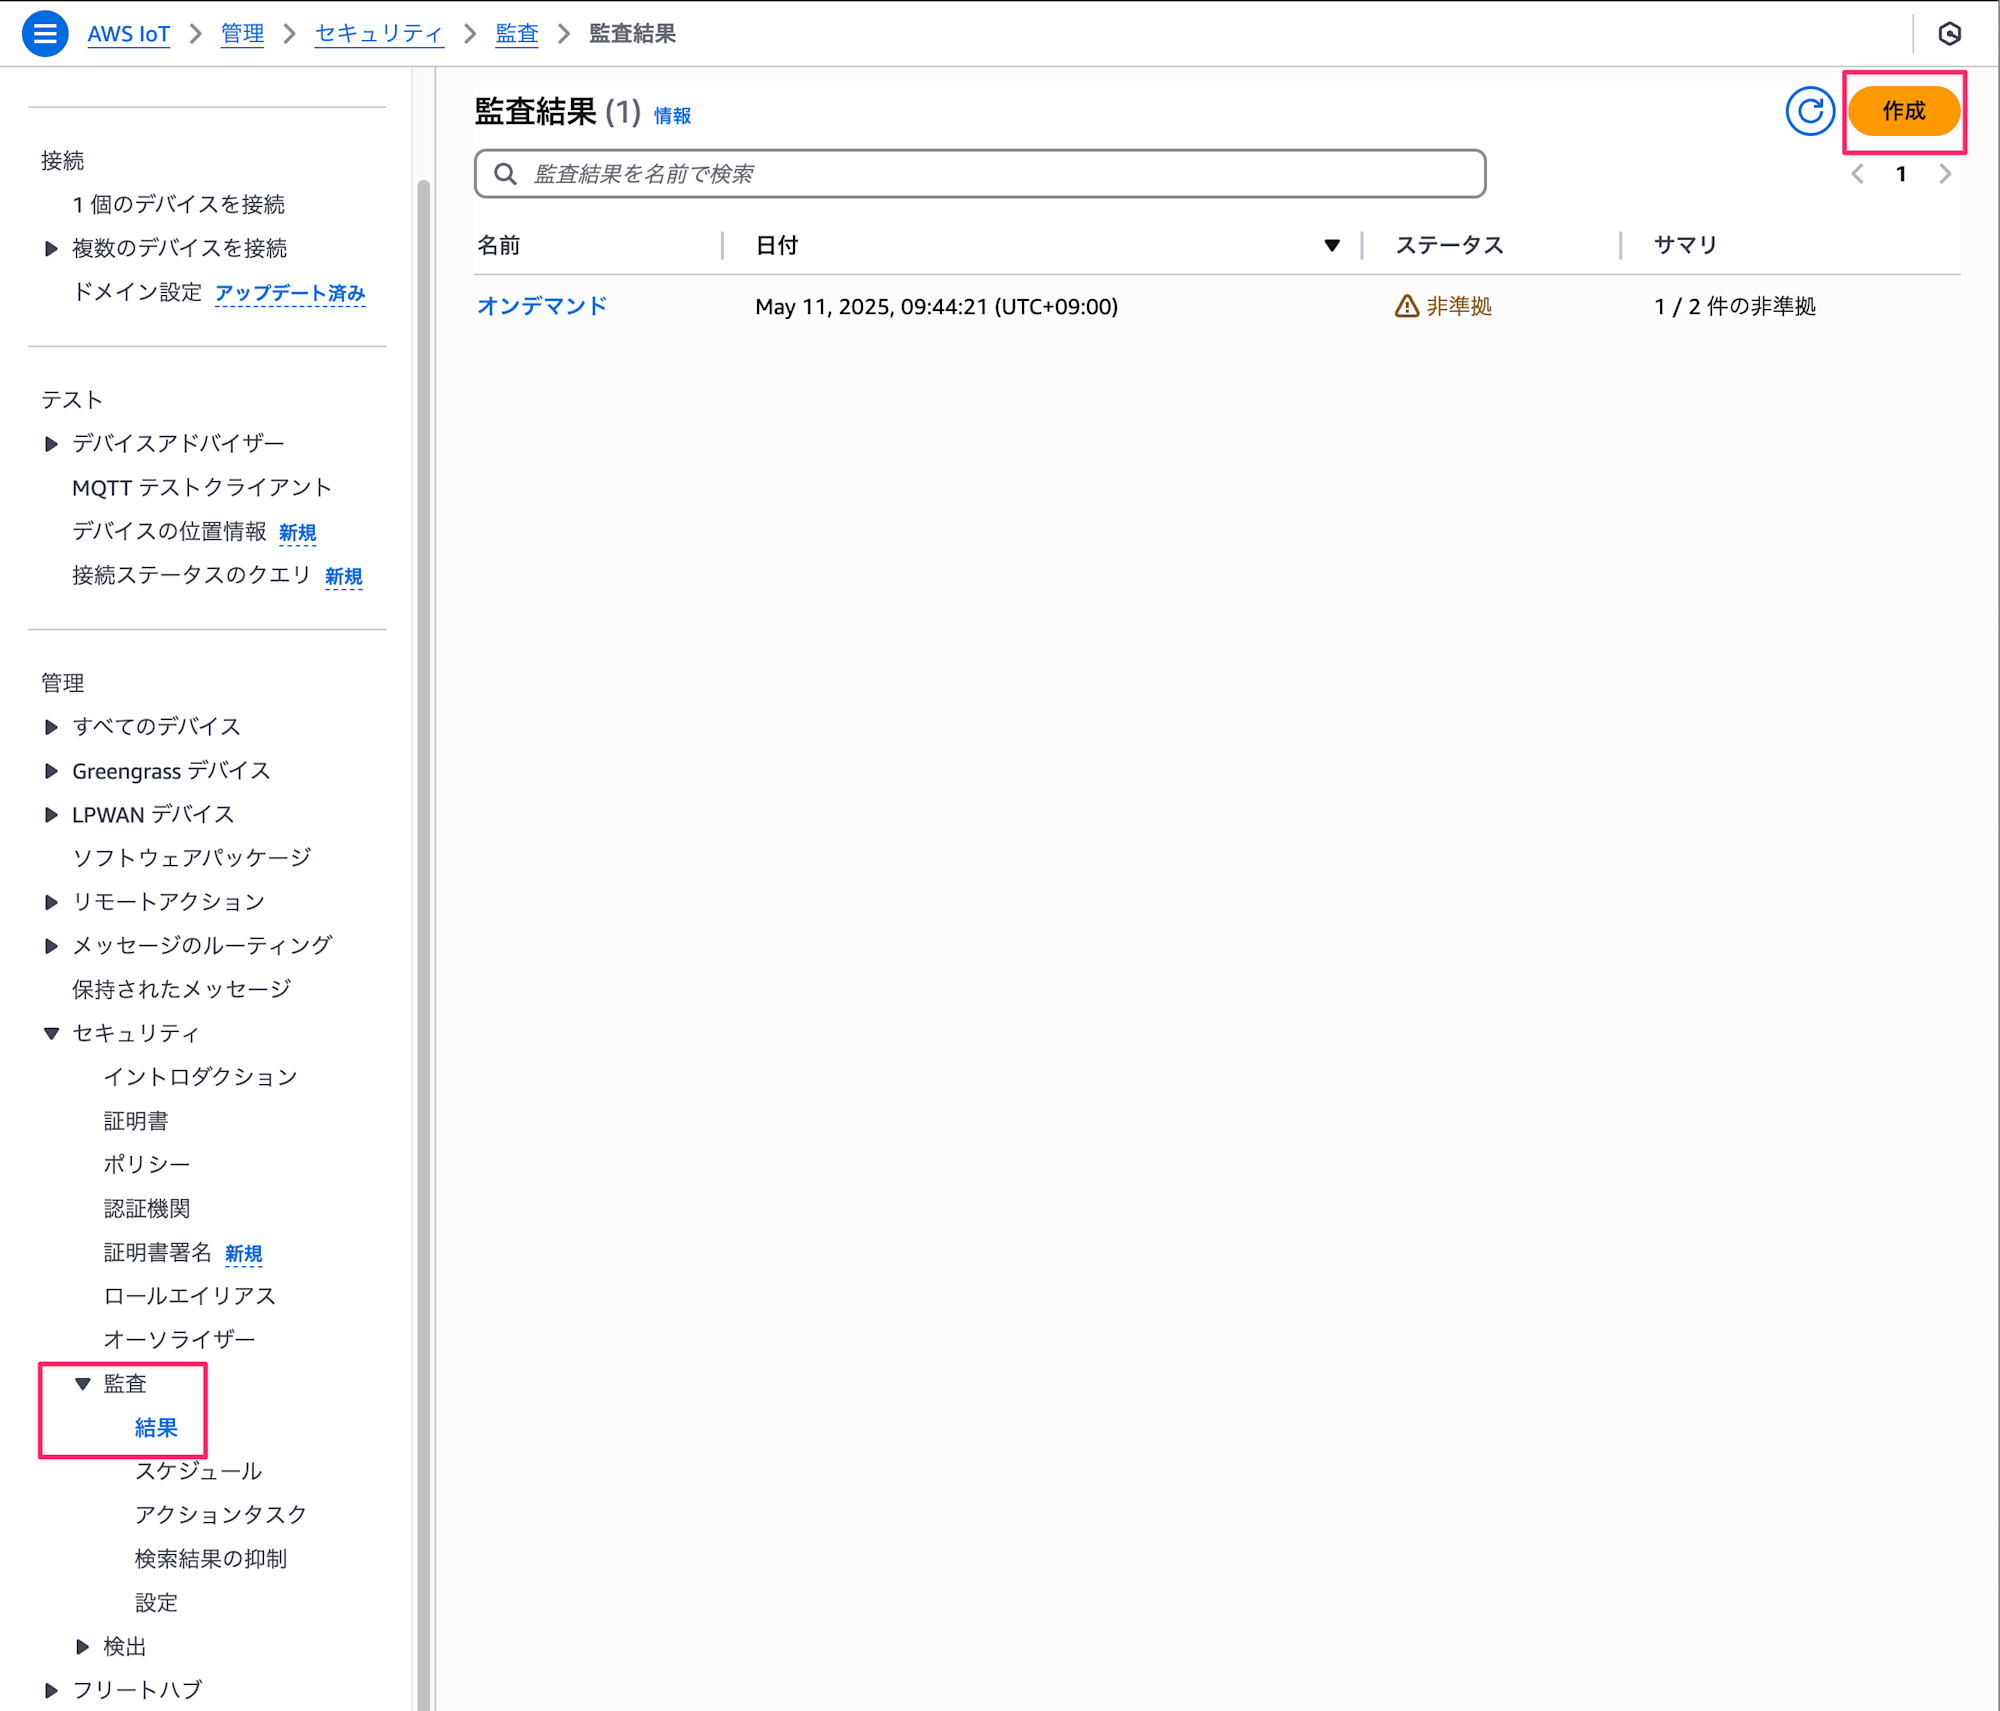Collapse the 監査 subsection
The image size is (2000, 1711).
[83, 1384]
